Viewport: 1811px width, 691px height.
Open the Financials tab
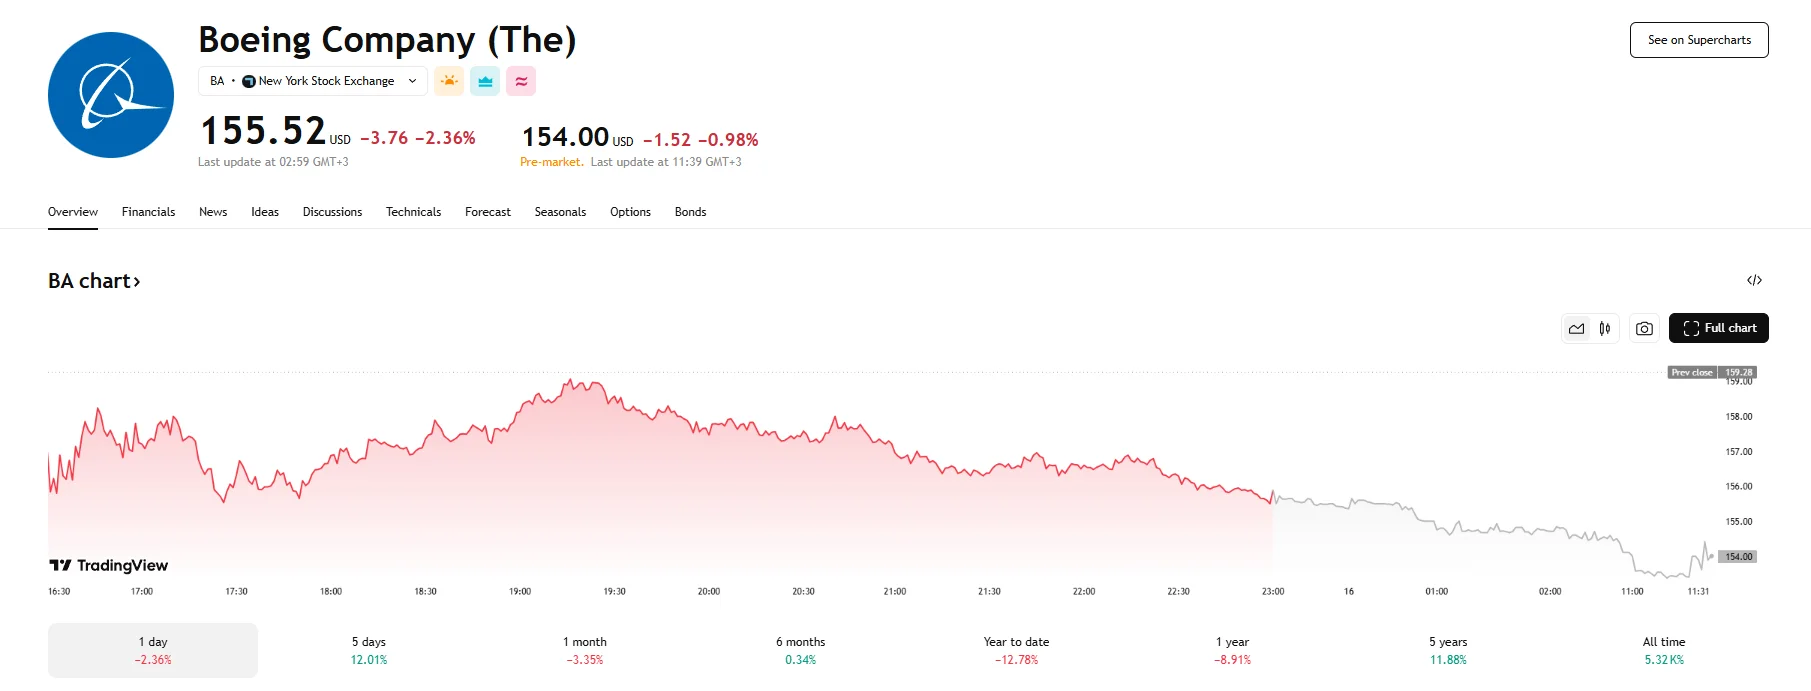coord(148,212)
